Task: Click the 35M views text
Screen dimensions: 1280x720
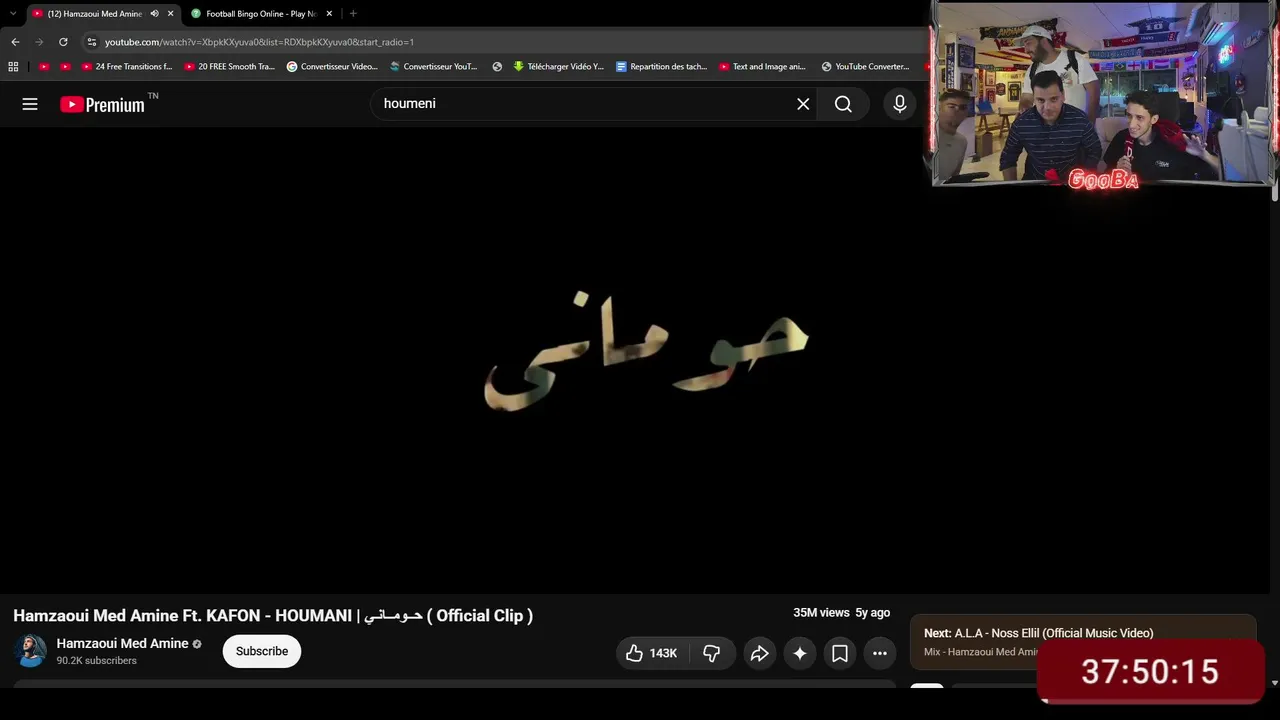Action: pos(821,613)
